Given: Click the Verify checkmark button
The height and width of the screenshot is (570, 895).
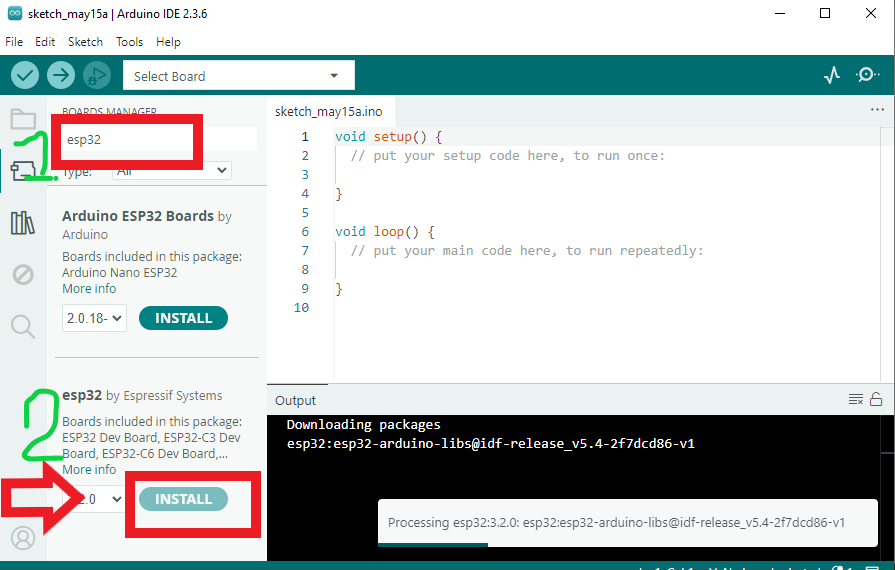Looking at the screenshot, I should pos(25,75).
